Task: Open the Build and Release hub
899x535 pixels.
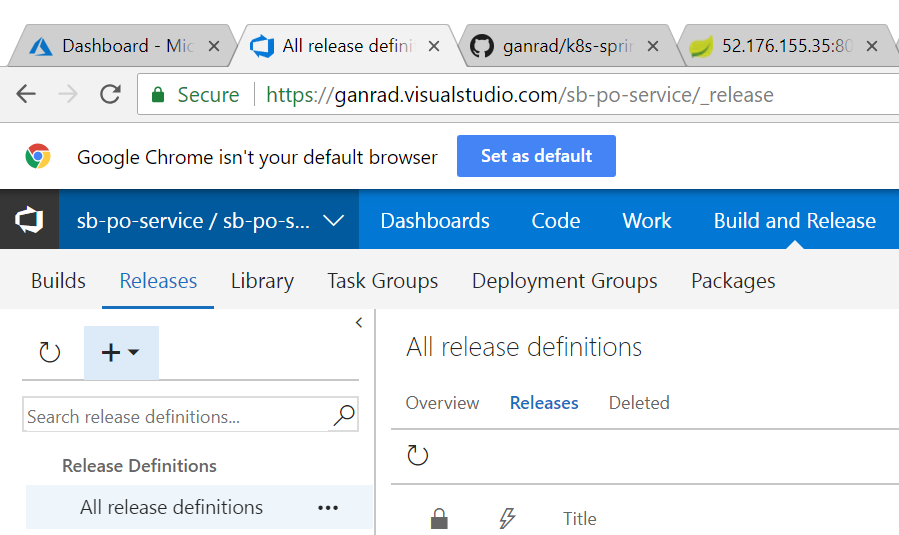Action: [x=795, y=221]
